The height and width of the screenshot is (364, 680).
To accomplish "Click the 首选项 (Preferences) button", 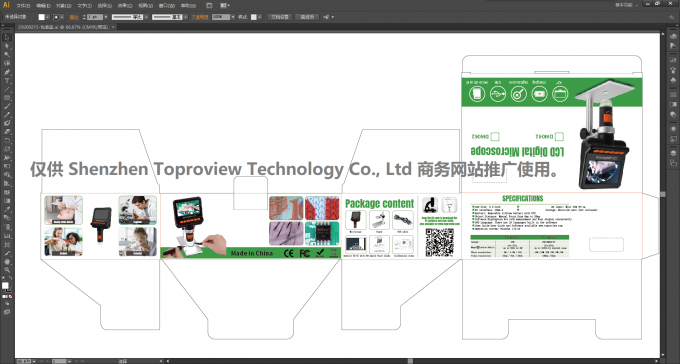I will [x=307, y=17].
